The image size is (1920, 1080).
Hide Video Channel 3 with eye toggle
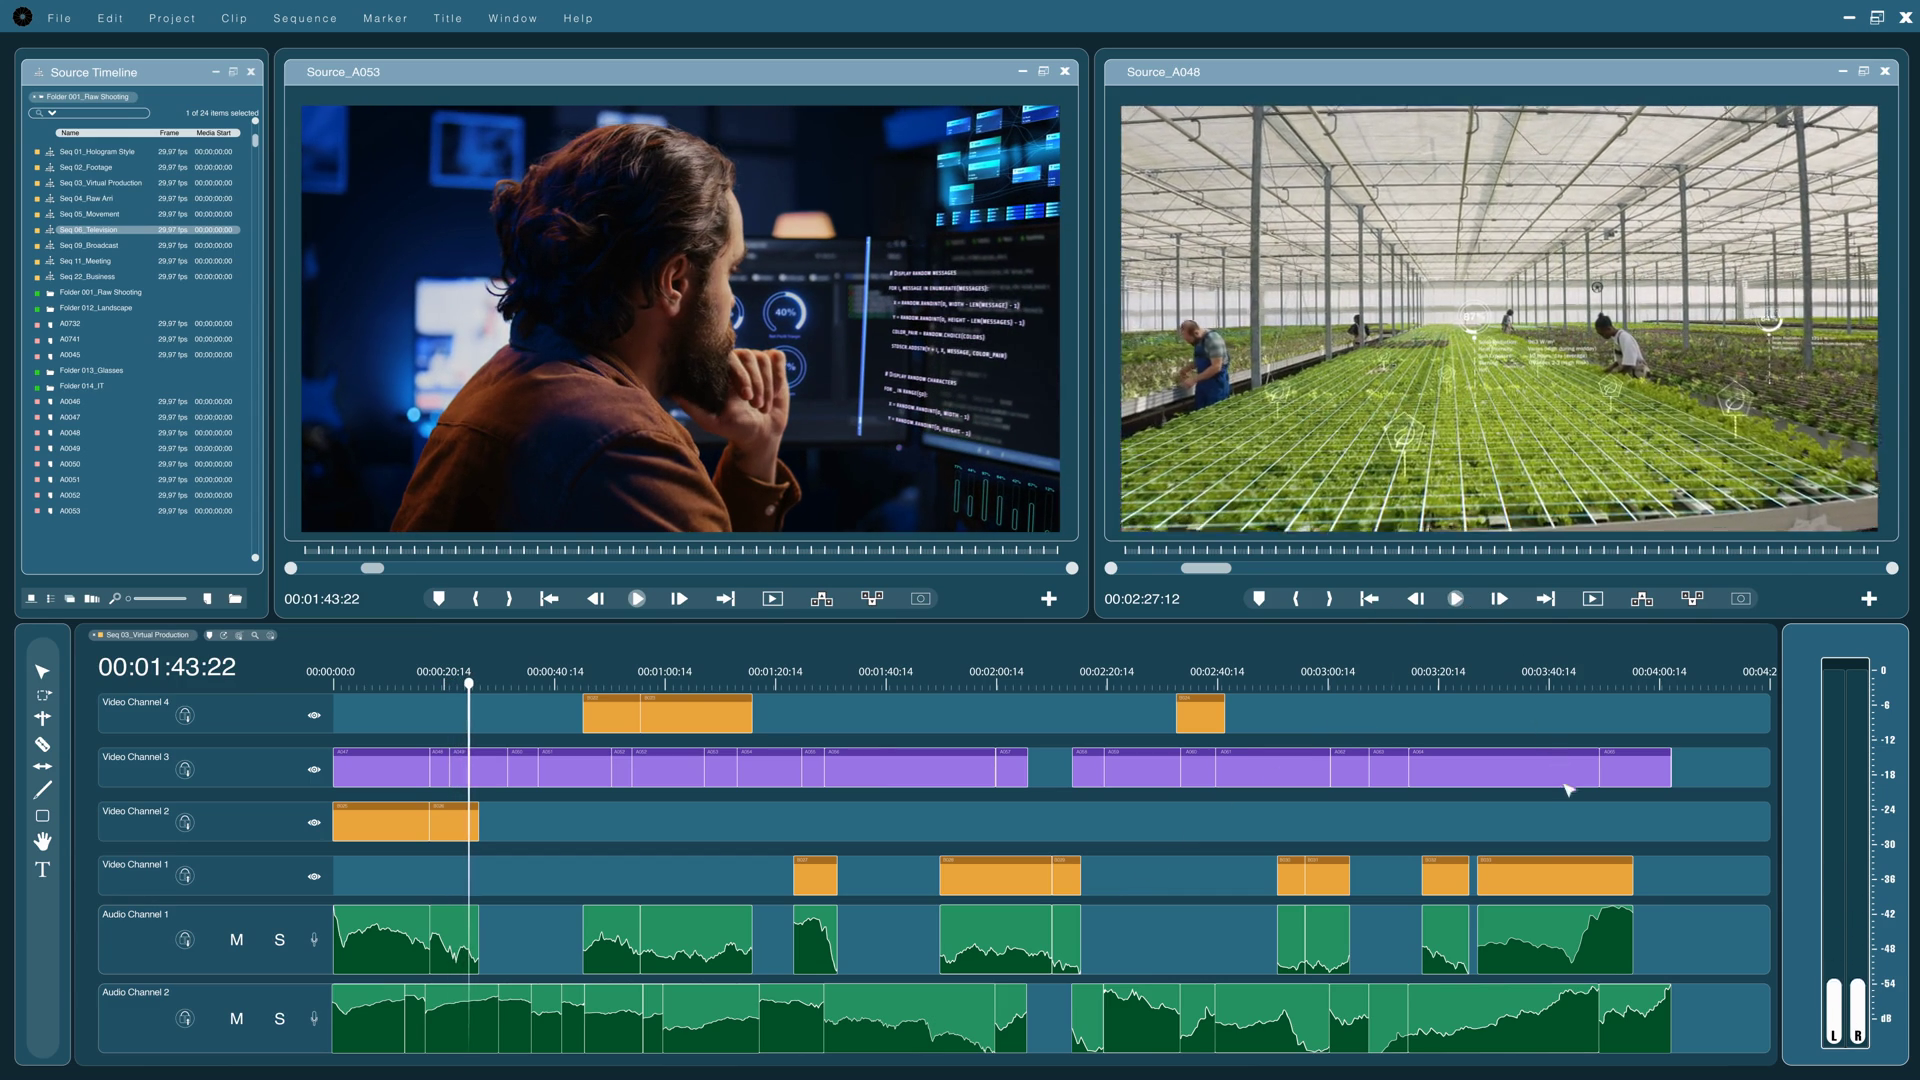pyautogui.click(x=314, y=769)
